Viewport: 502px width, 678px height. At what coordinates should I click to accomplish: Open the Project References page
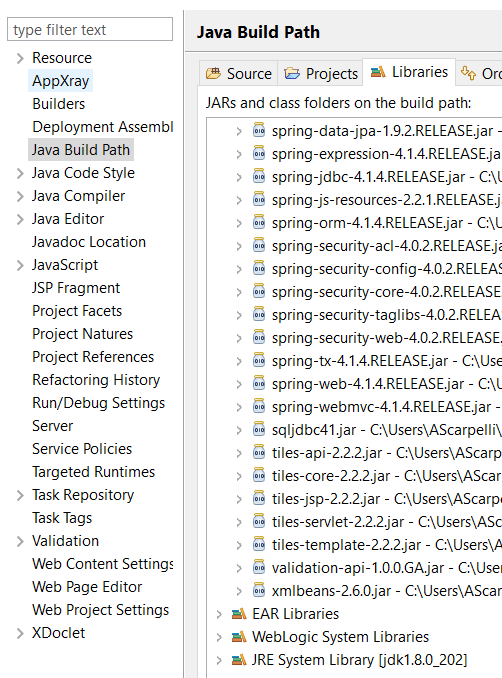93,357
